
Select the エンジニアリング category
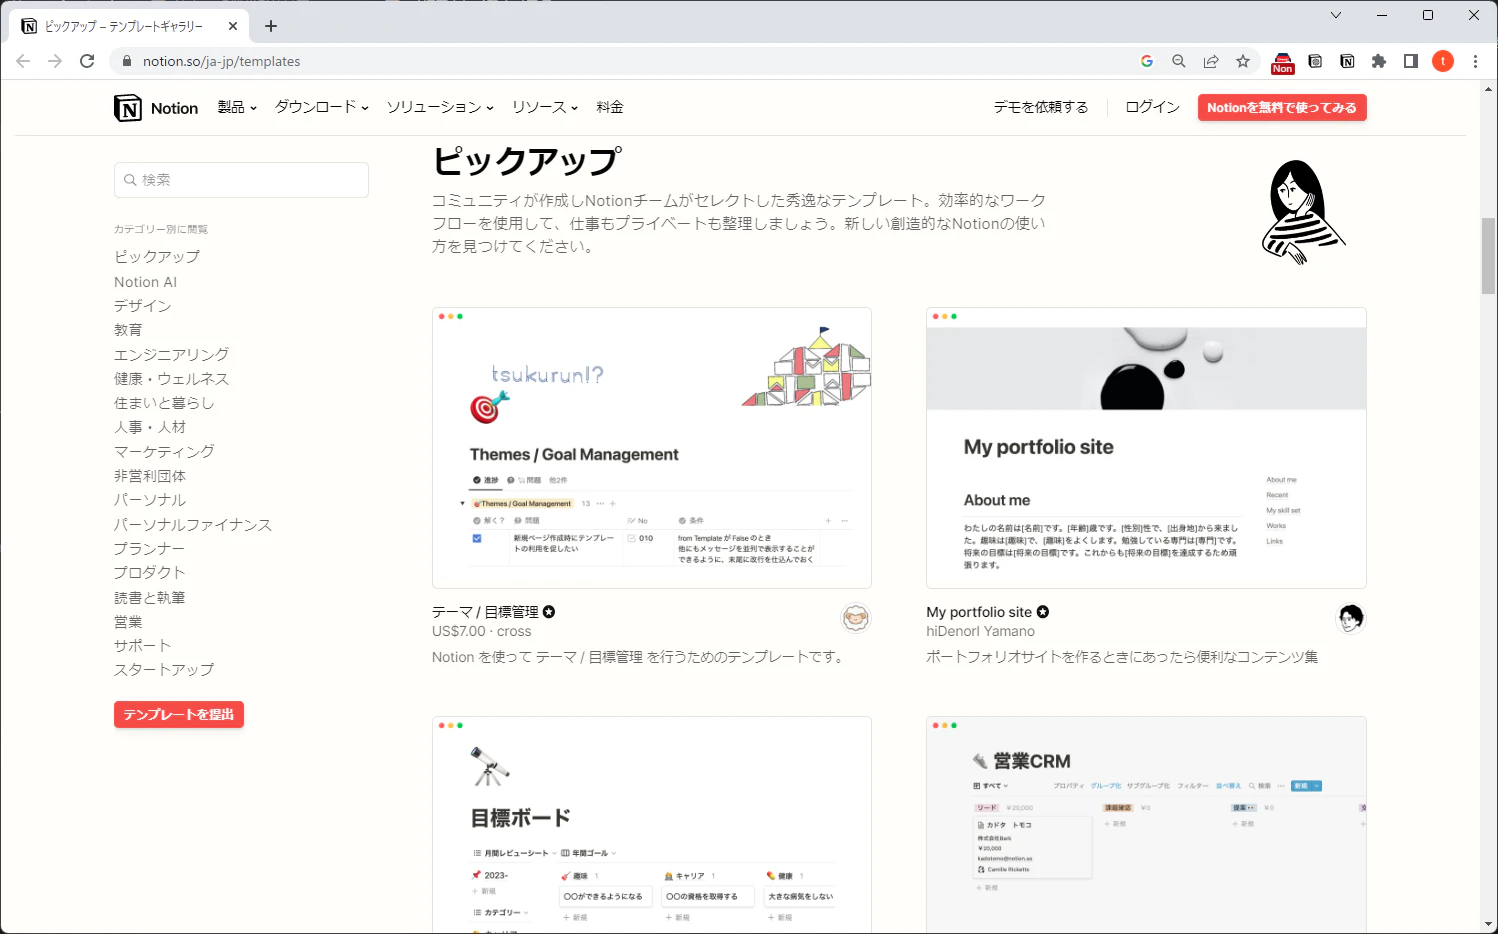(x=172, y=354)
